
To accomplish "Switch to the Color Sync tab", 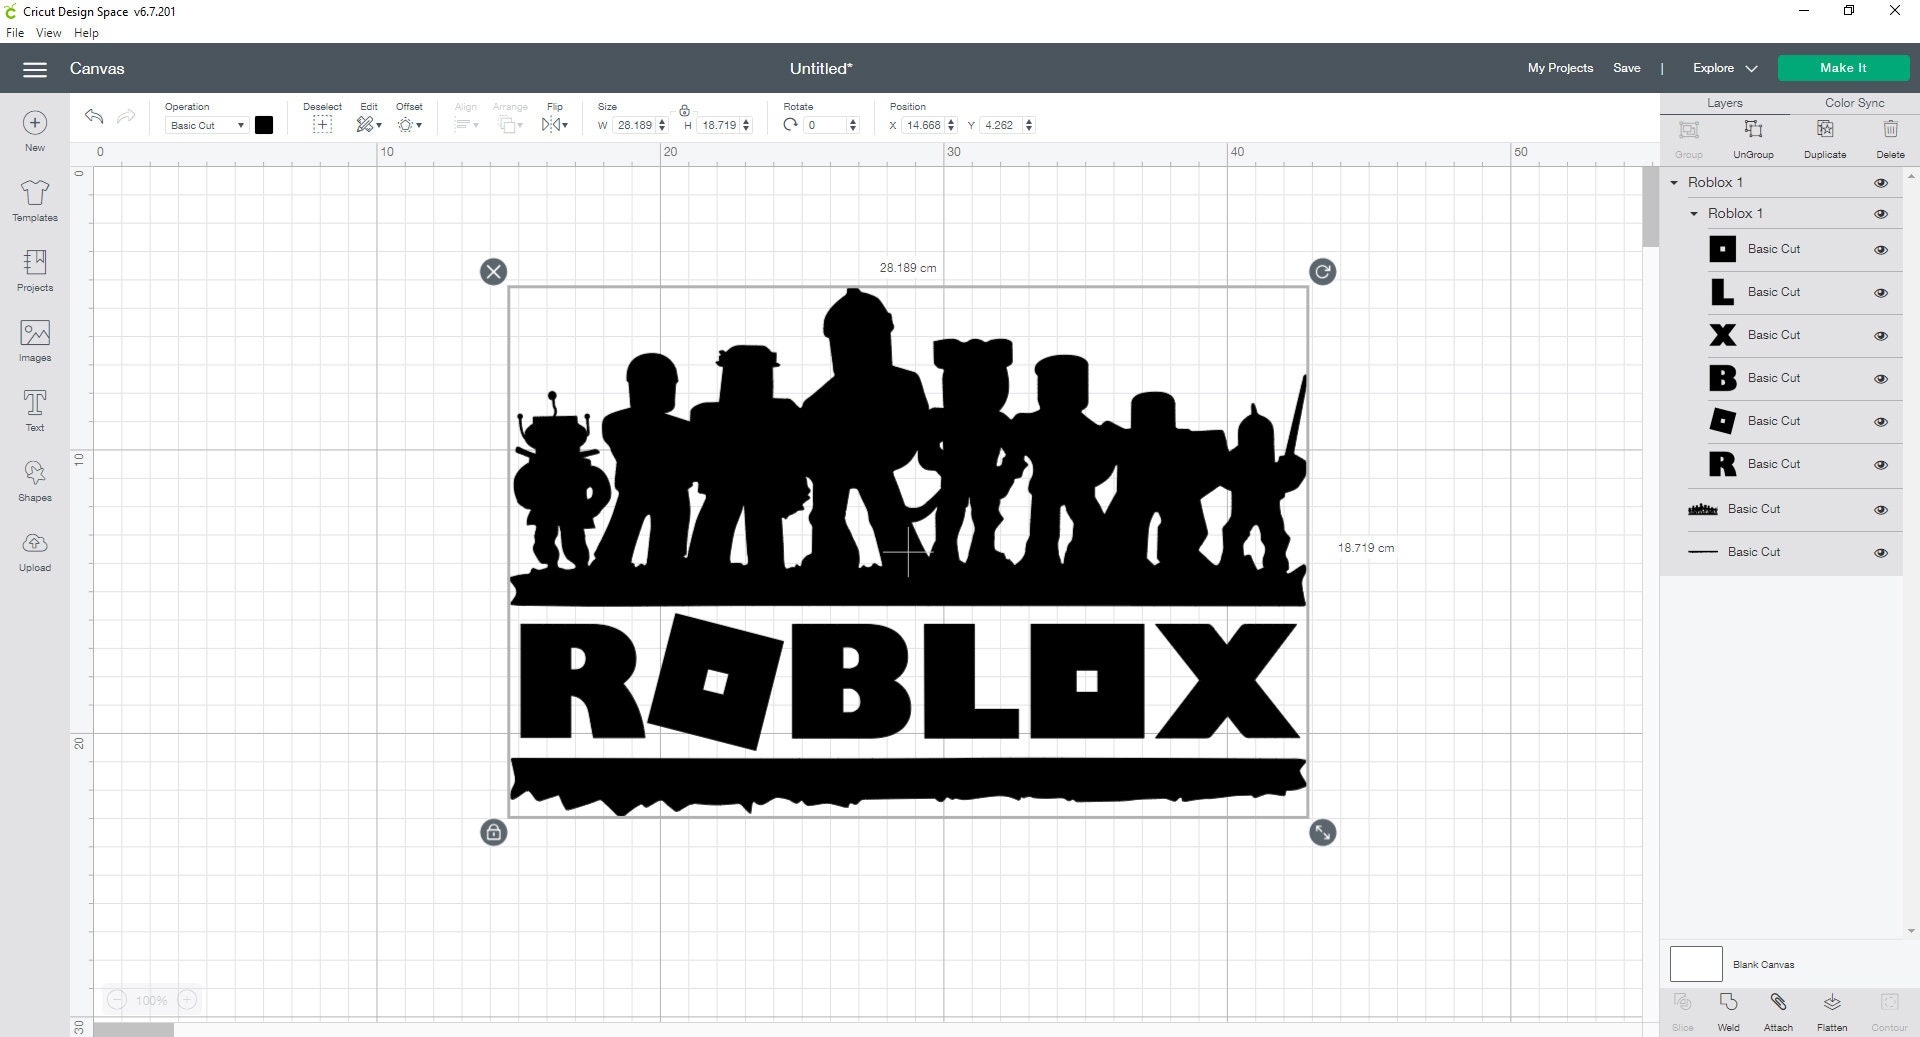I will (1855, 102).
